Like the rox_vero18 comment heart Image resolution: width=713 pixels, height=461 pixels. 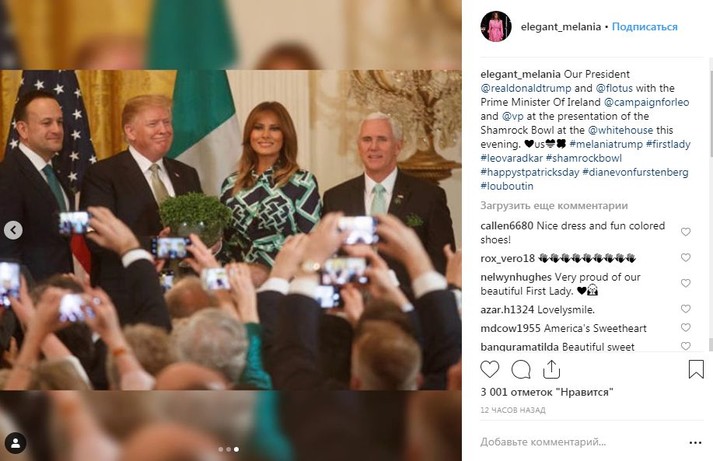pos(686,258)
